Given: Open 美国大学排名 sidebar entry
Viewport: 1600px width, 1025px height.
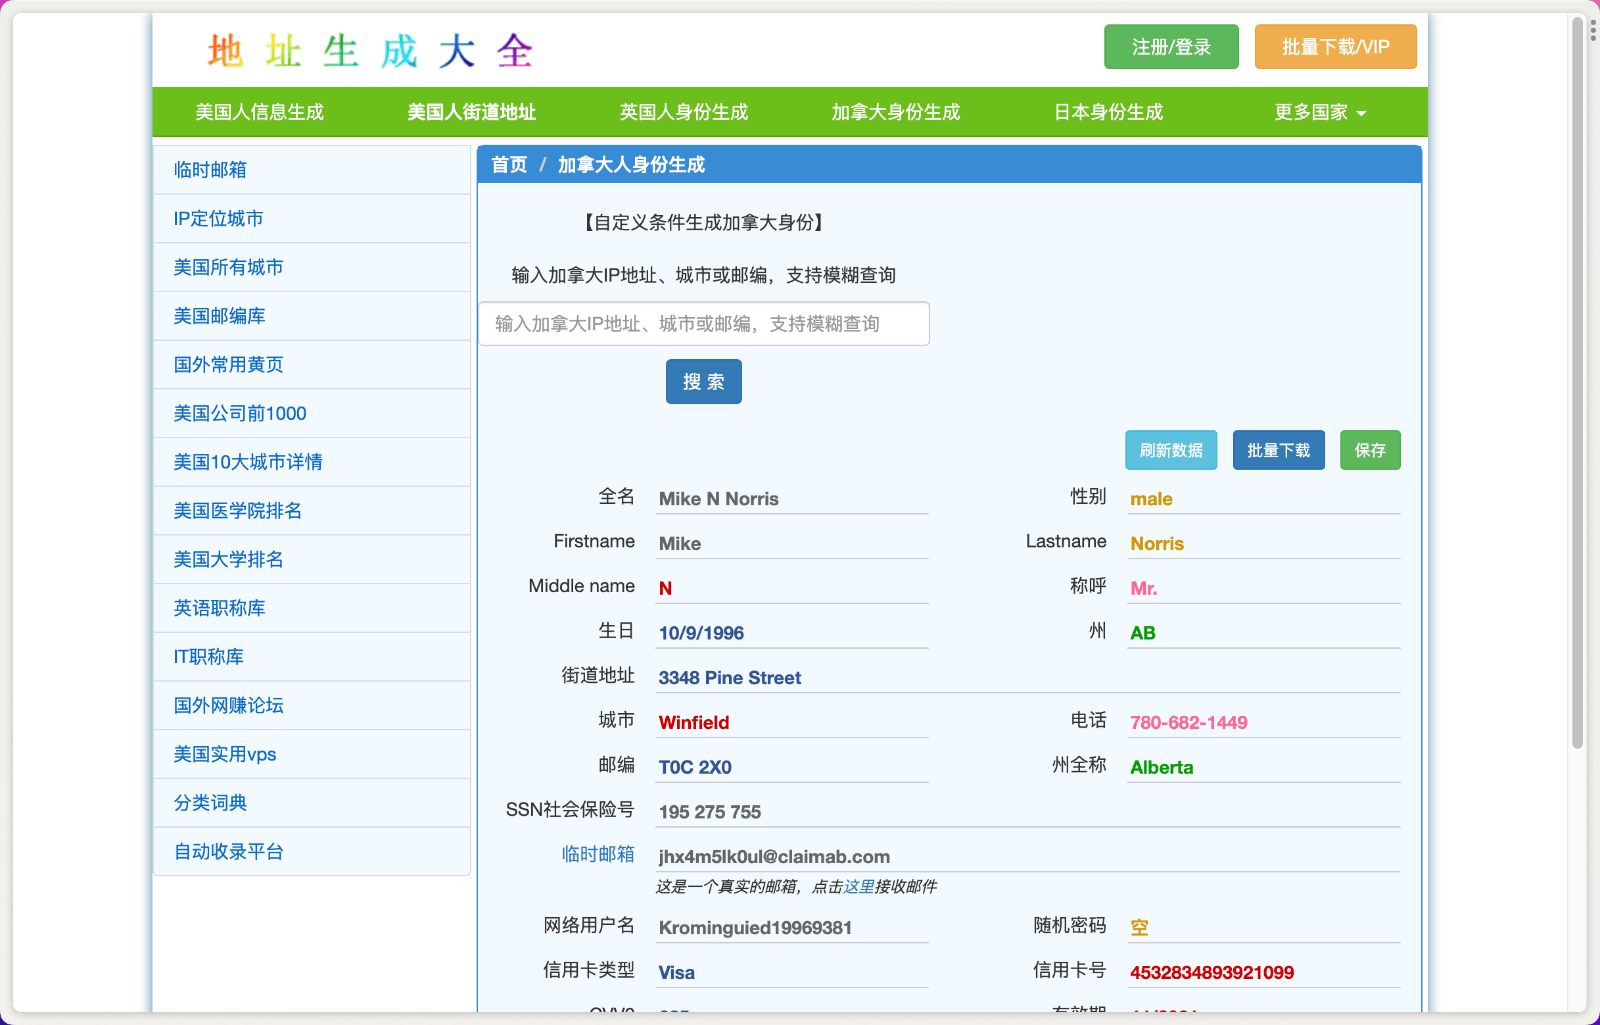Looking at the screenshot, I should [x=228, y=560].
